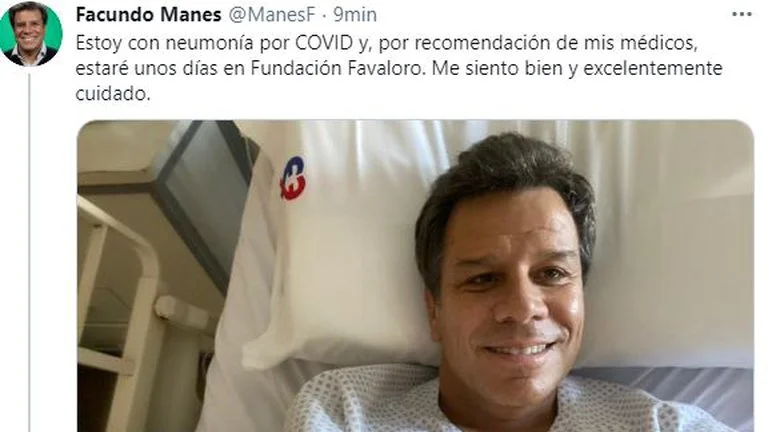The height and width of the screenshot is (432, 768).
Task: Click the final word "cuidado." of the tweet
Action: coord(113,94)
